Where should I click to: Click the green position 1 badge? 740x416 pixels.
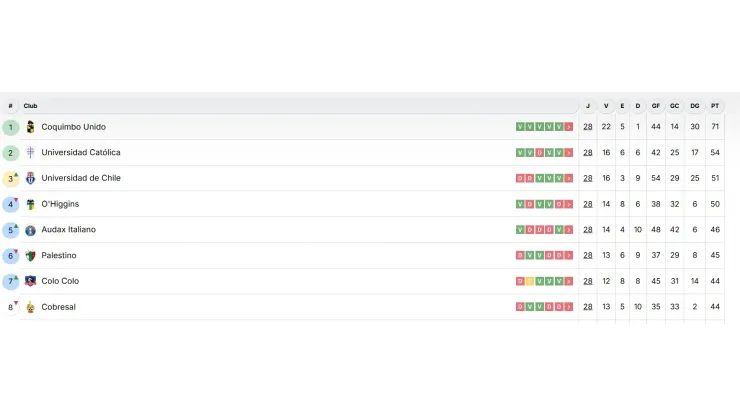11,127
